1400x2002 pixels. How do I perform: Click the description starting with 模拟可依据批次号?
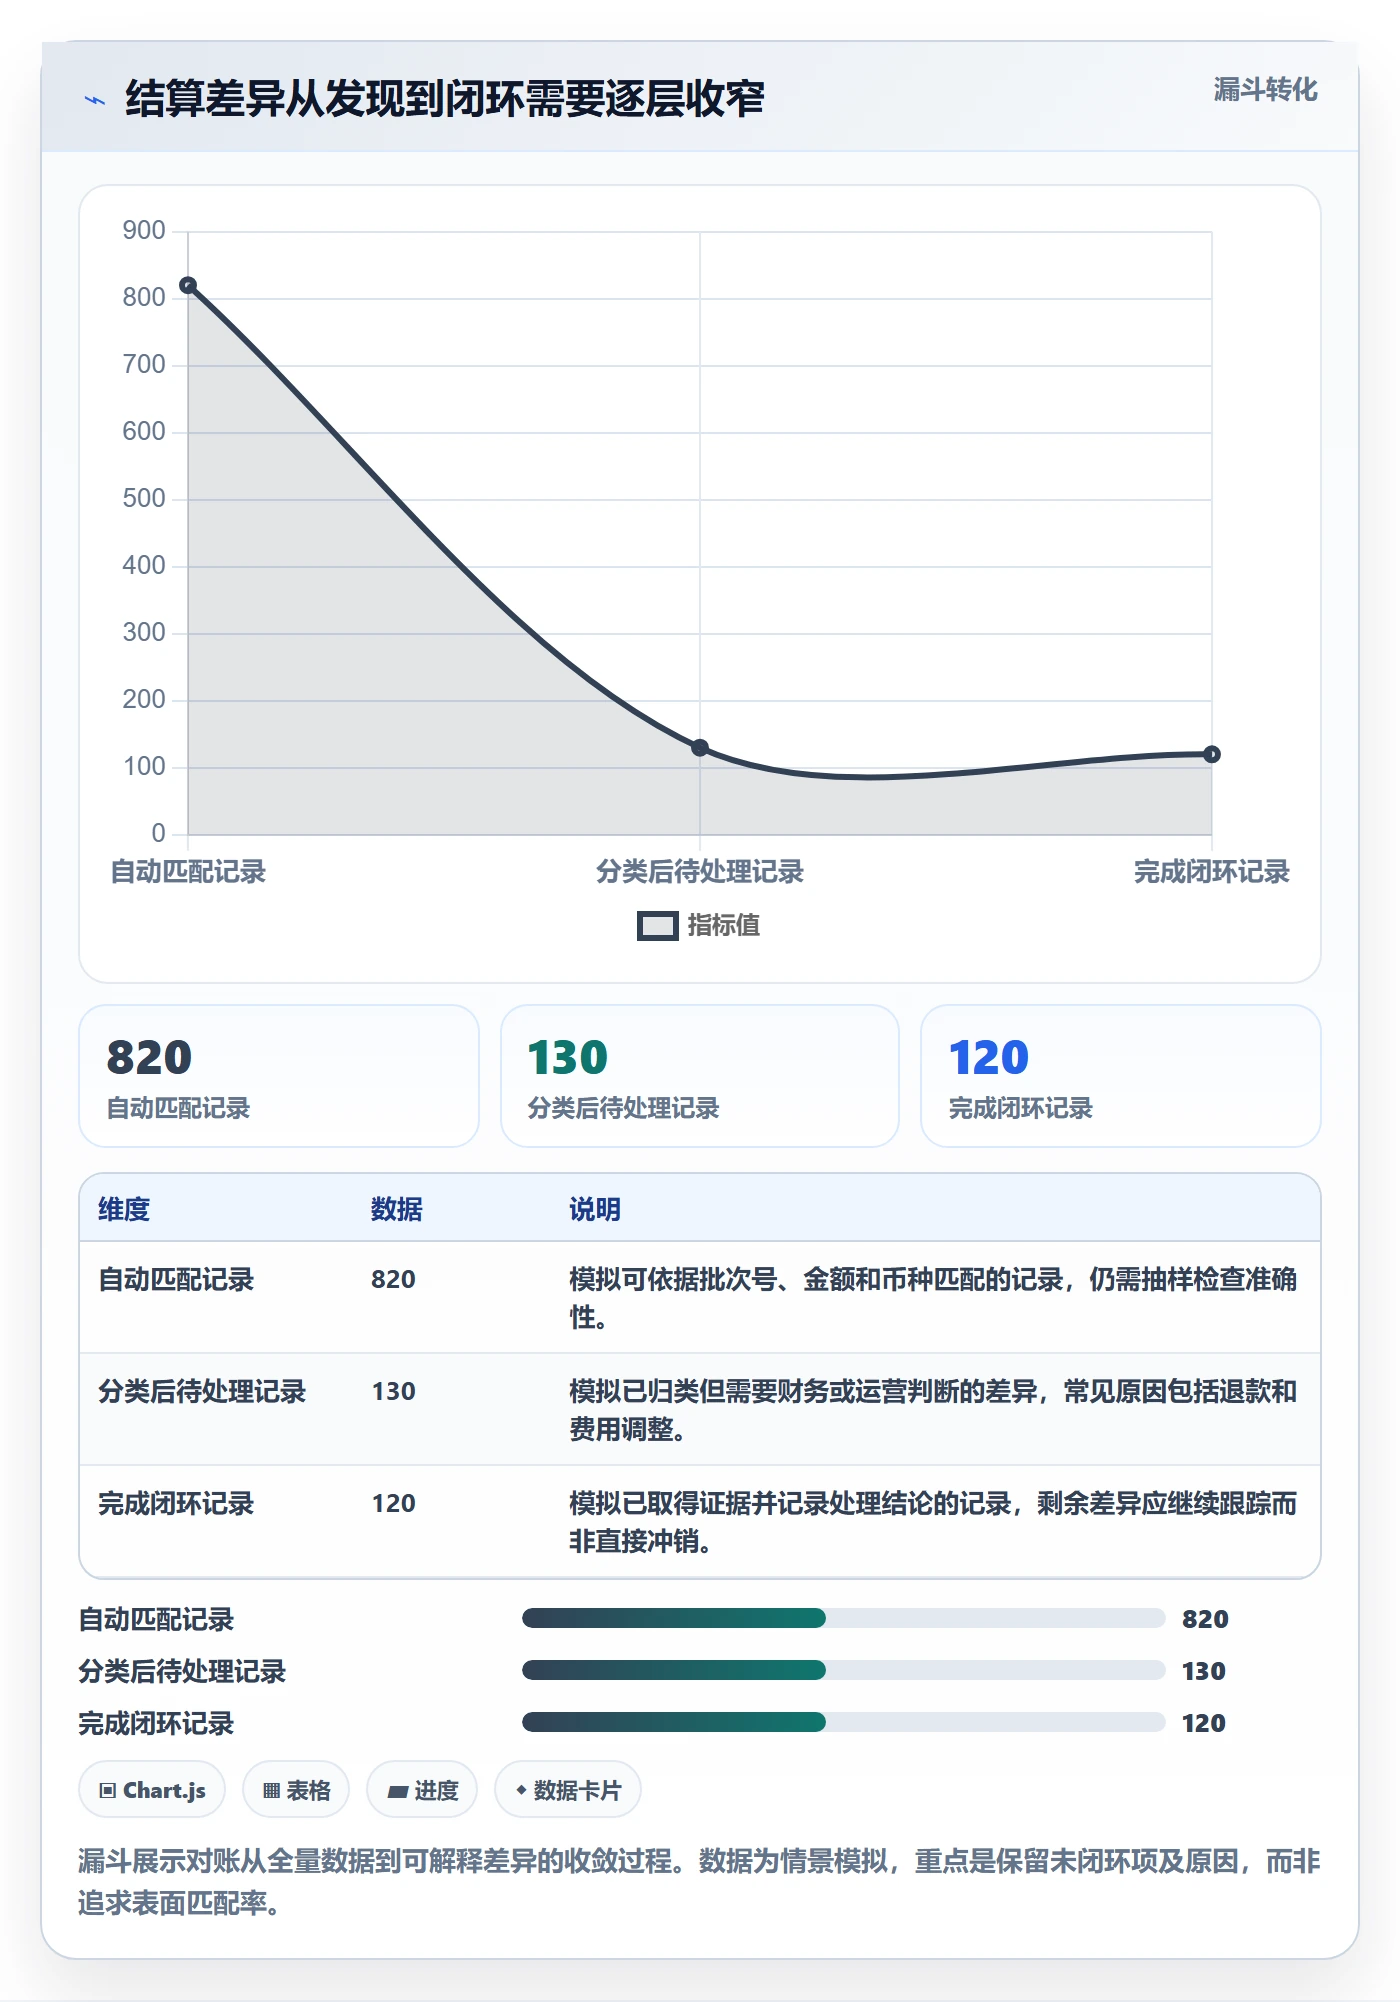tap(933, 1298)
